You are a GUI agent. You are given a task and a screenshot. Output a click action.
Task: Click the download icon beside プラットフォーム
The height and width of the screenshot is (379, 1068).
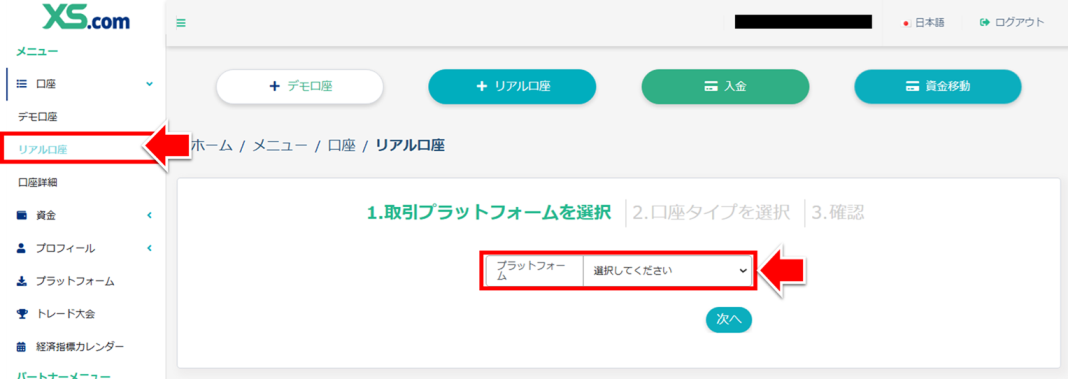21,281
